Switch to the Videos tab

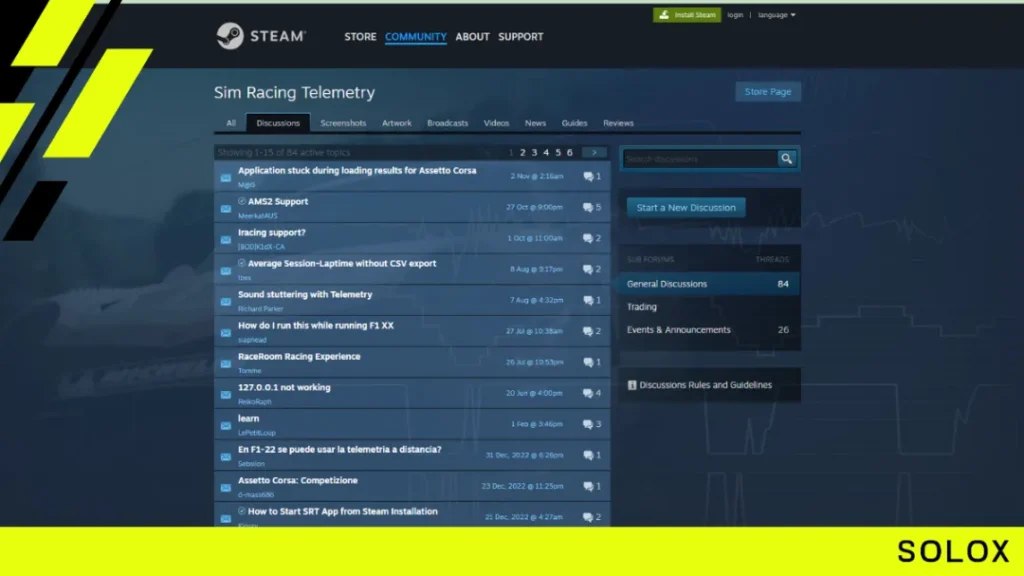coord(496,123)
